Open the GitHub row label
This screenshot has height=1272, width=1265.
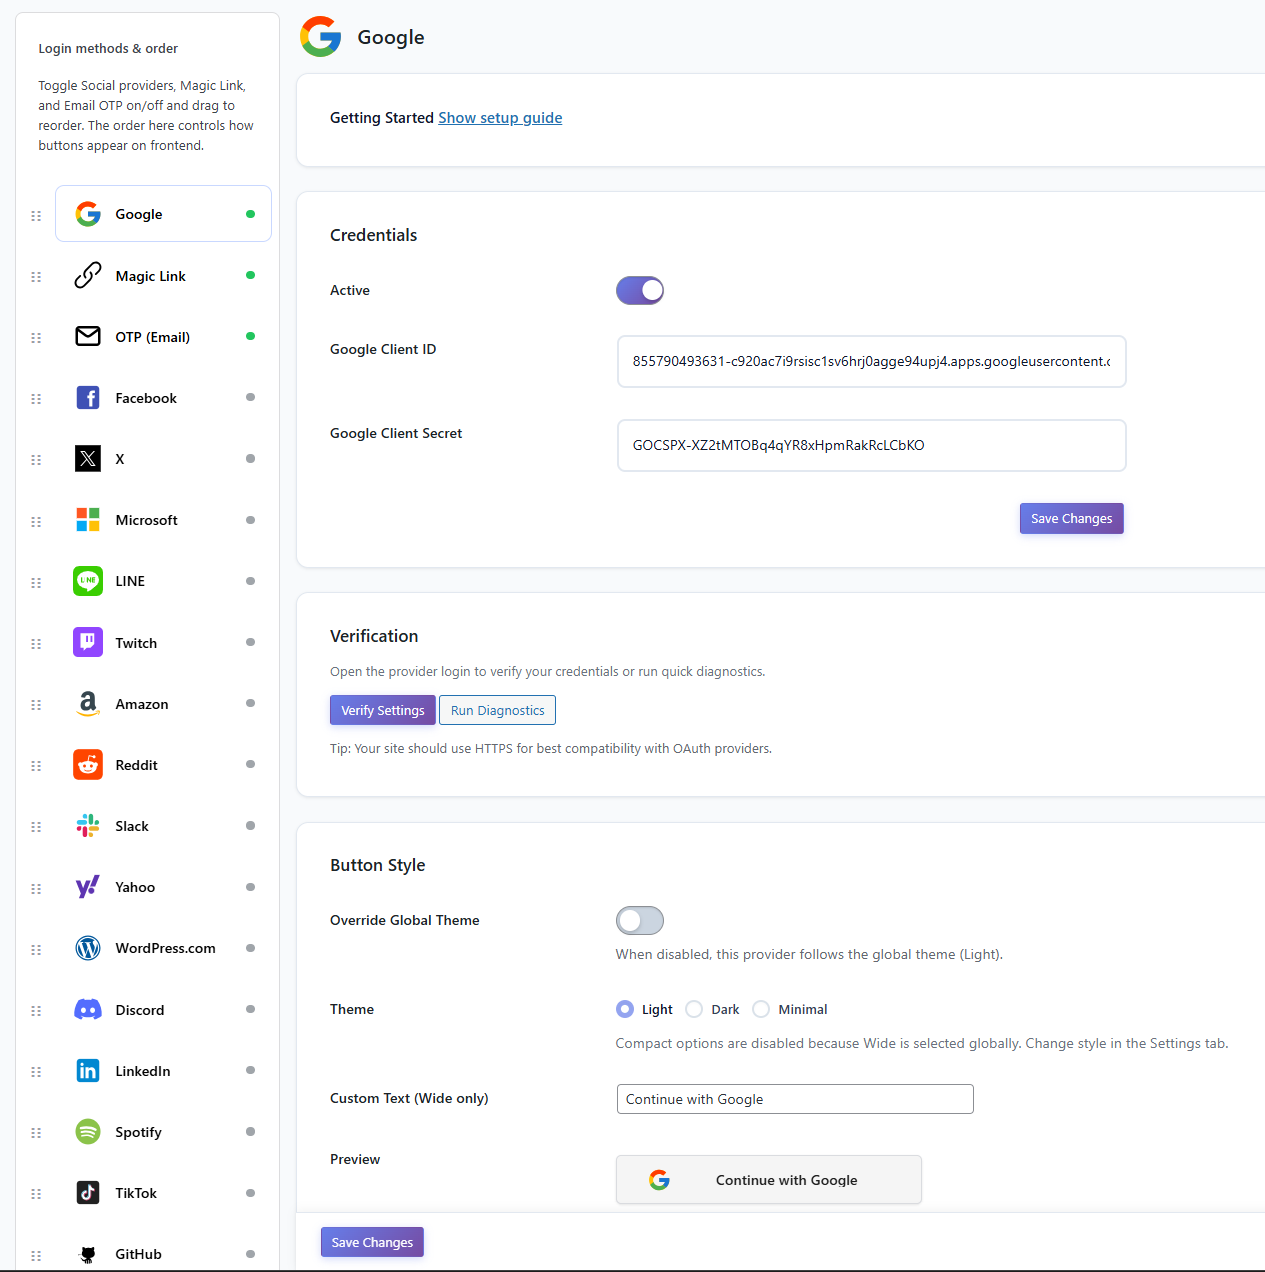138,1254
